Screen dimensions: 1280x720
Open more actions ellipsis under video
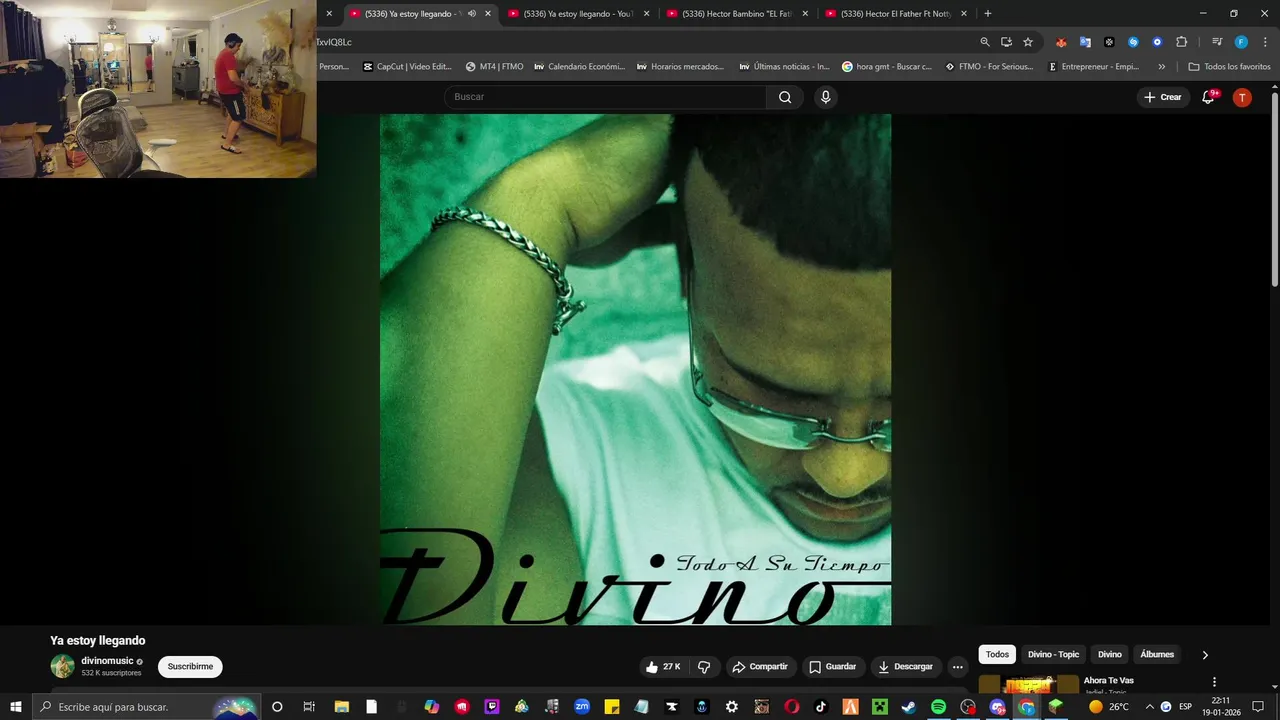[957, 667]
